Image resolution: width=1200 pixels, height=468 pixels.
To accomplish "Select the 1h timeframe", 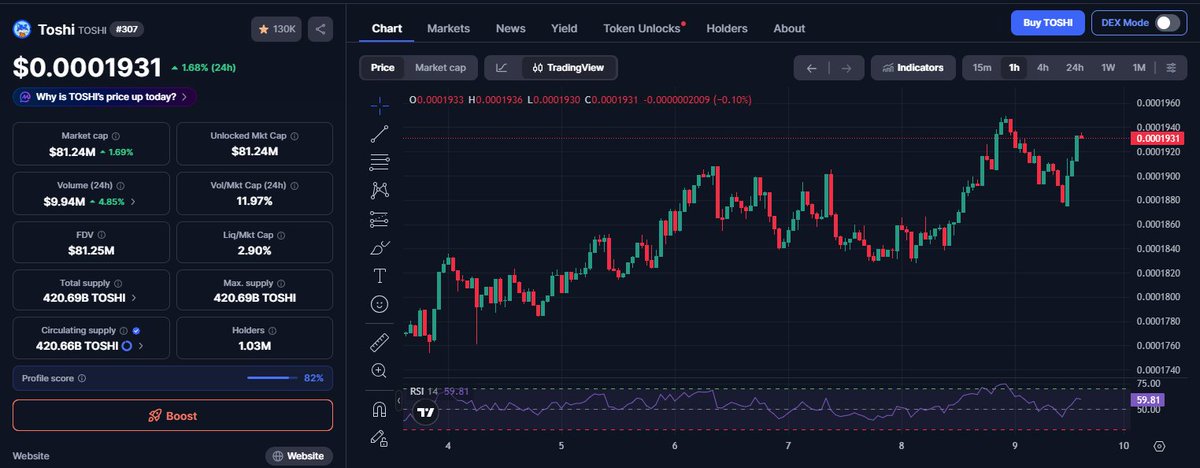I will pyautogui.click(x=1014, y=68).
